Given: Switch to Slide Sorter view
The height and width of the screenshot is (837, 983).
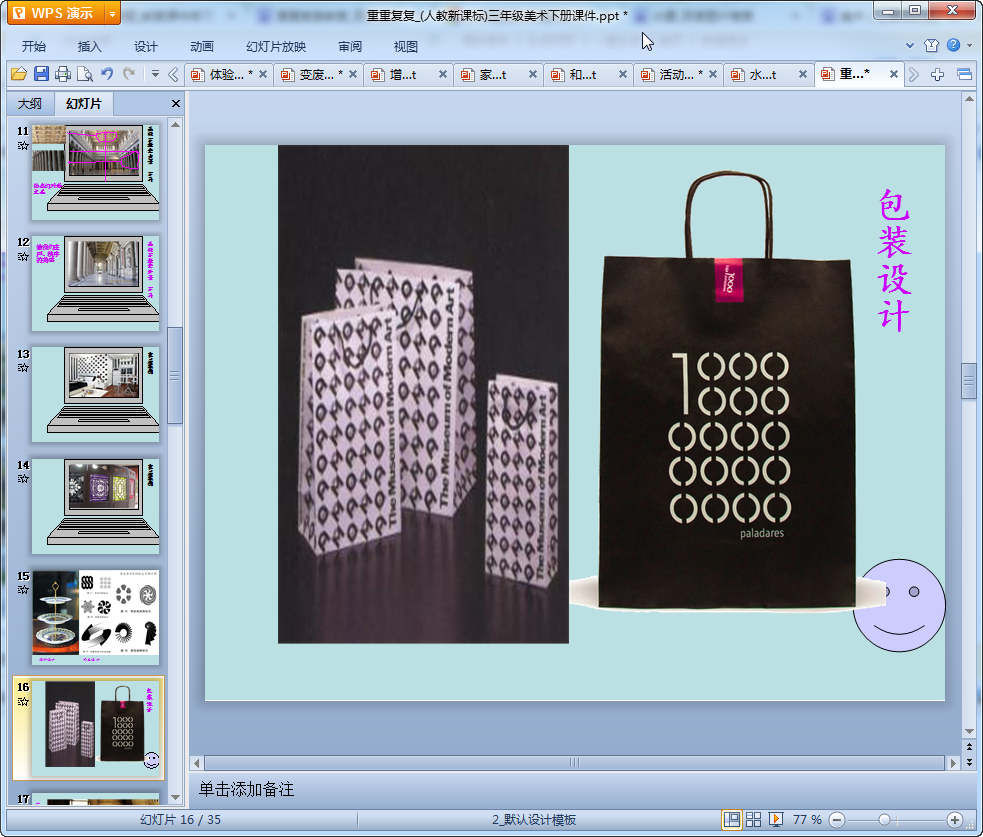Looking at the screenshot, I should [x=754, y=820].
